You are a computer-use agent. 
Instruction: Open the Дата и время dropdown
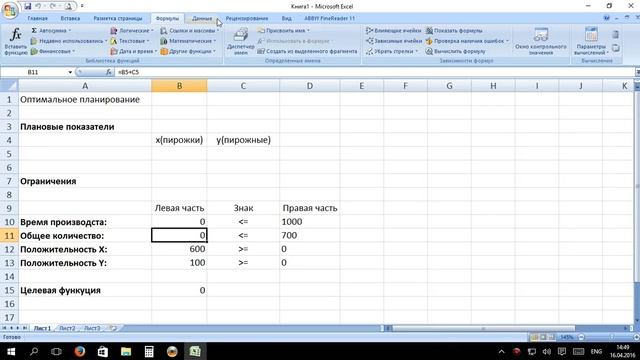(134, 51)
